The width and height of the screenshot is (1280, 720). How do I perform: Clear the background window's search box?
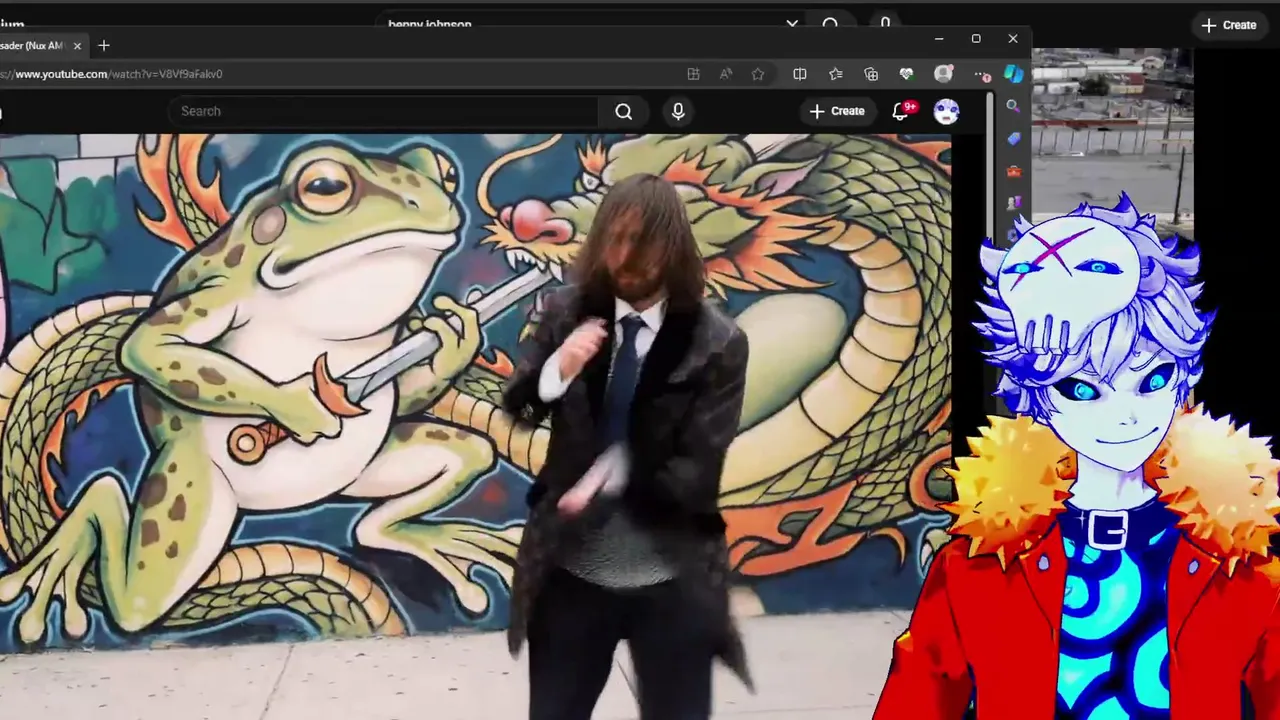tap(792, 23)
